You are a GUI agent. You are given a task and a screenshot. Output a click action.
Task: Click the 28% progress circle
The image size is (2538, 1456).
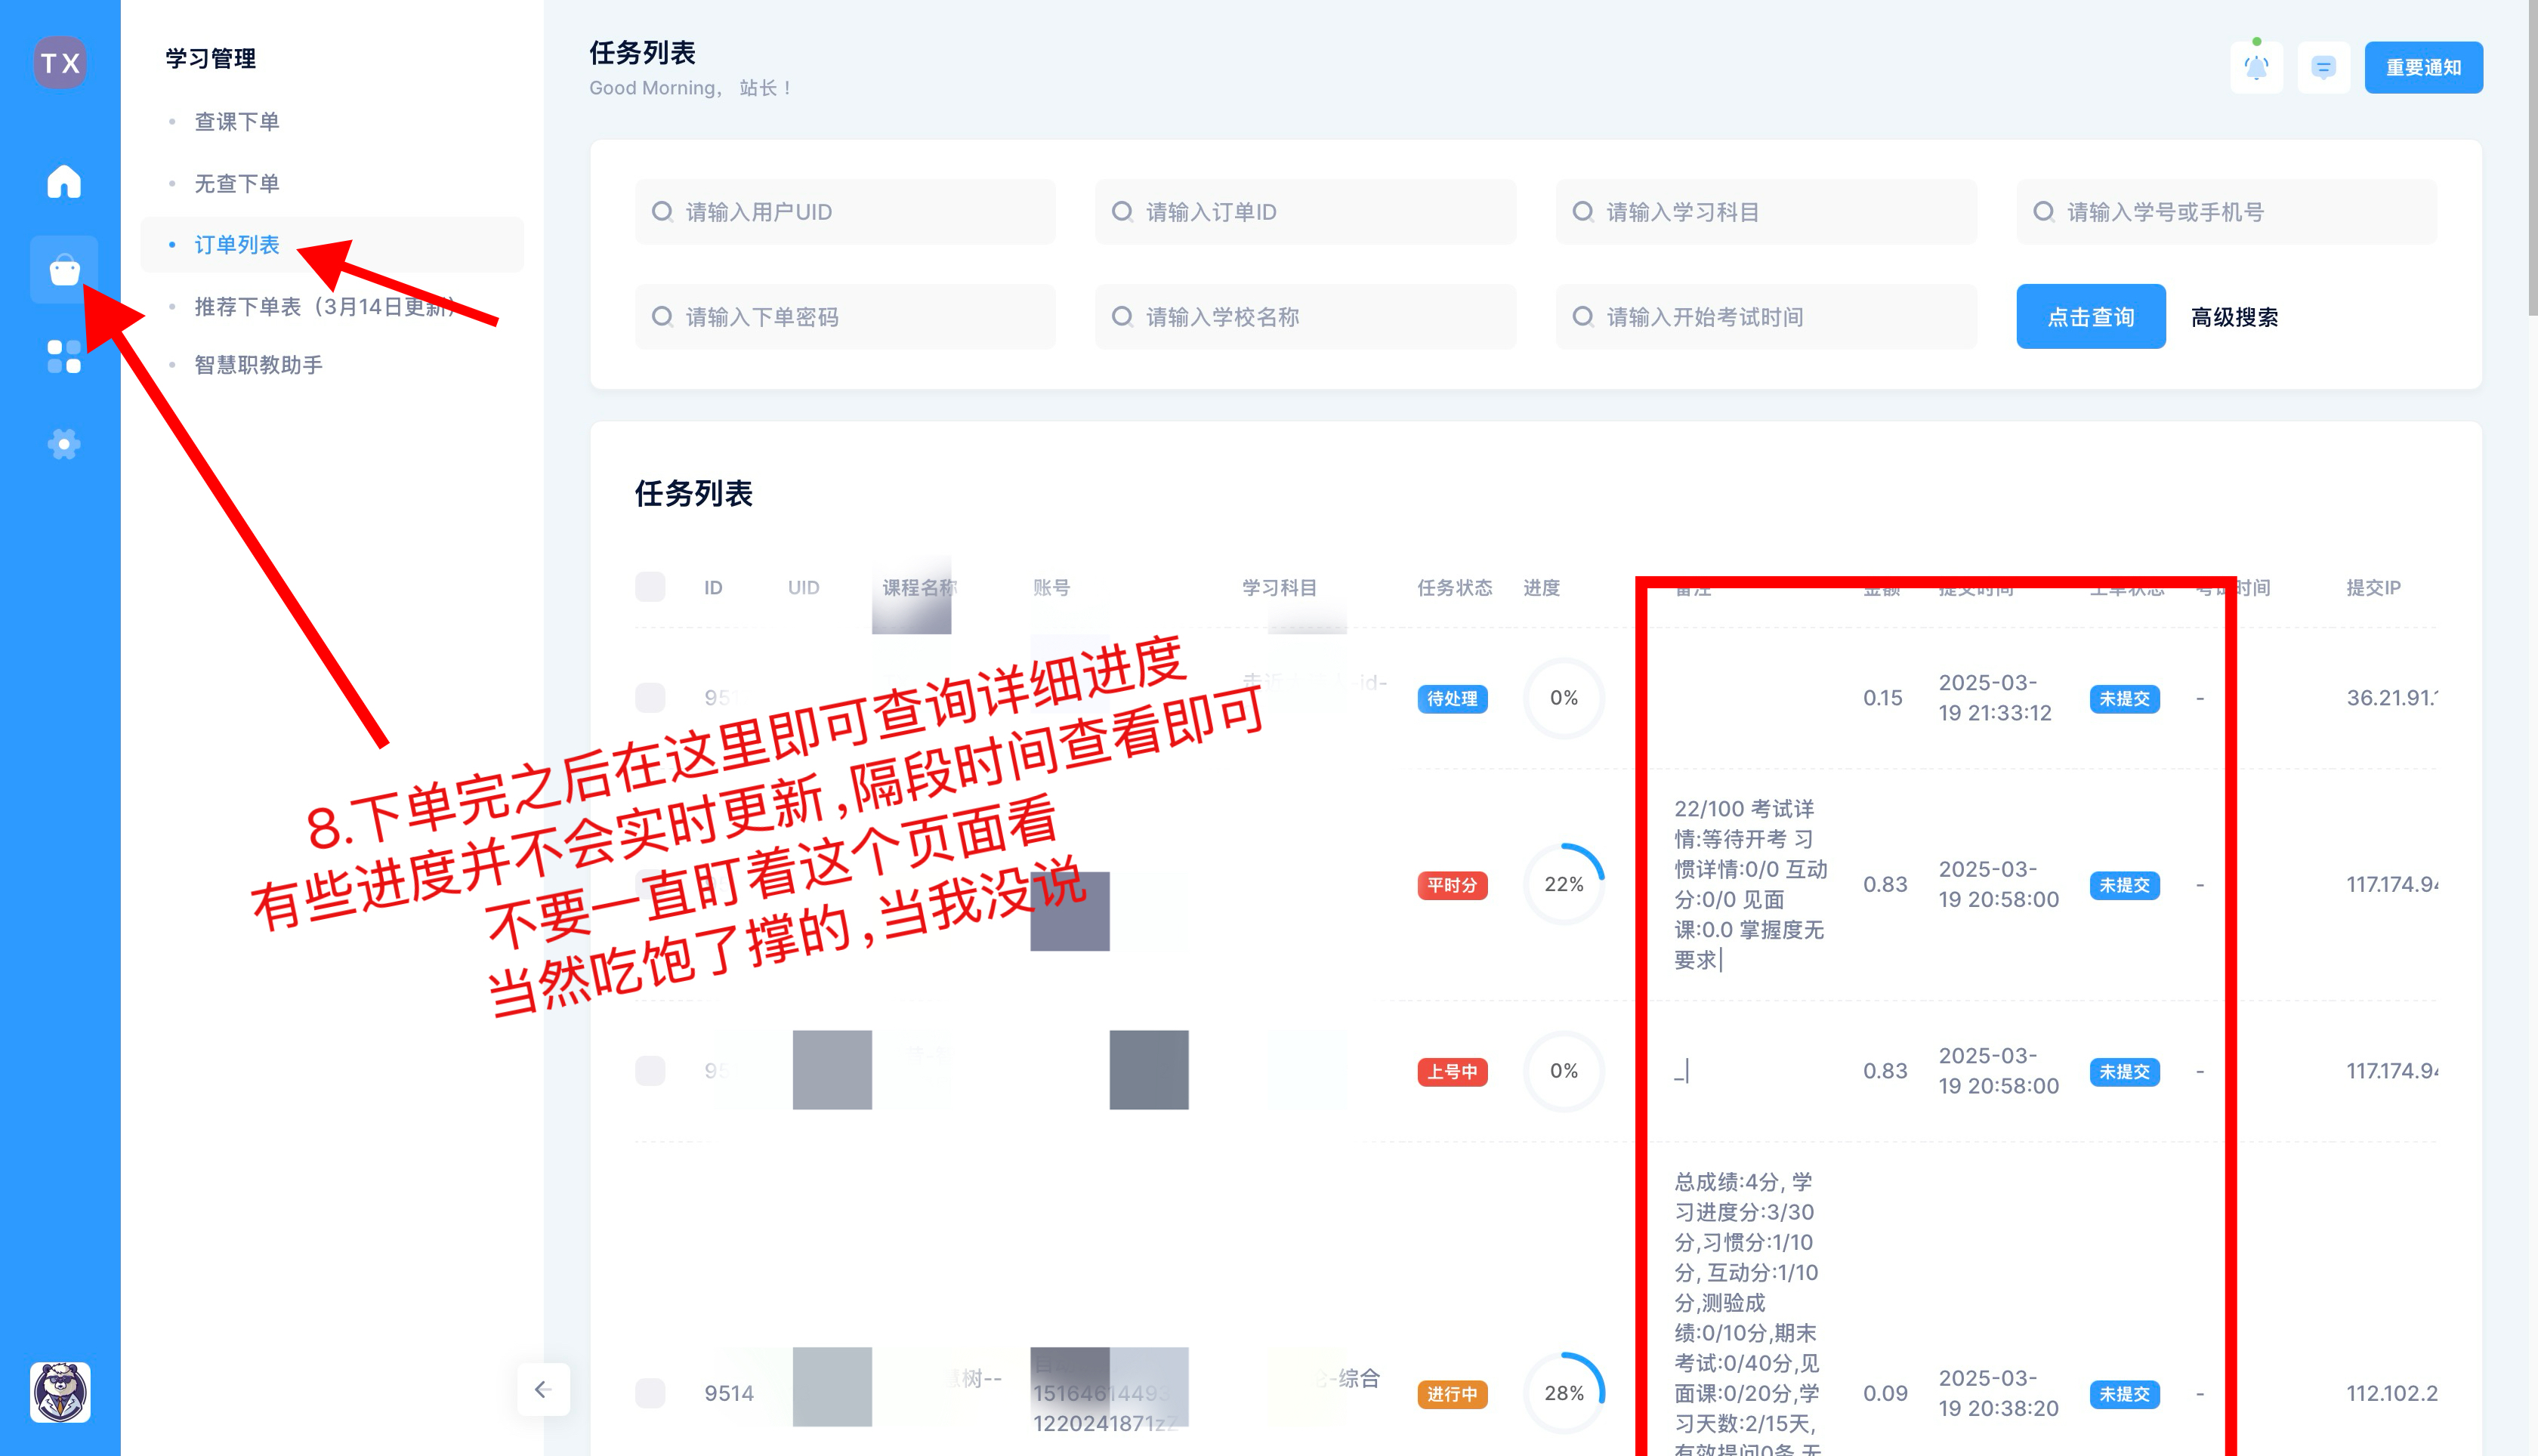click(x=1564, y=1393)
